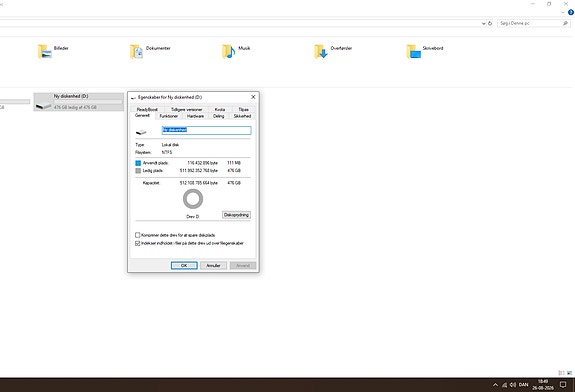Viewport: 575px width, 392px height.
Task: Open the Skrivebord desktop folder icon
Action: pyautogui.click(x=414, y=52)
